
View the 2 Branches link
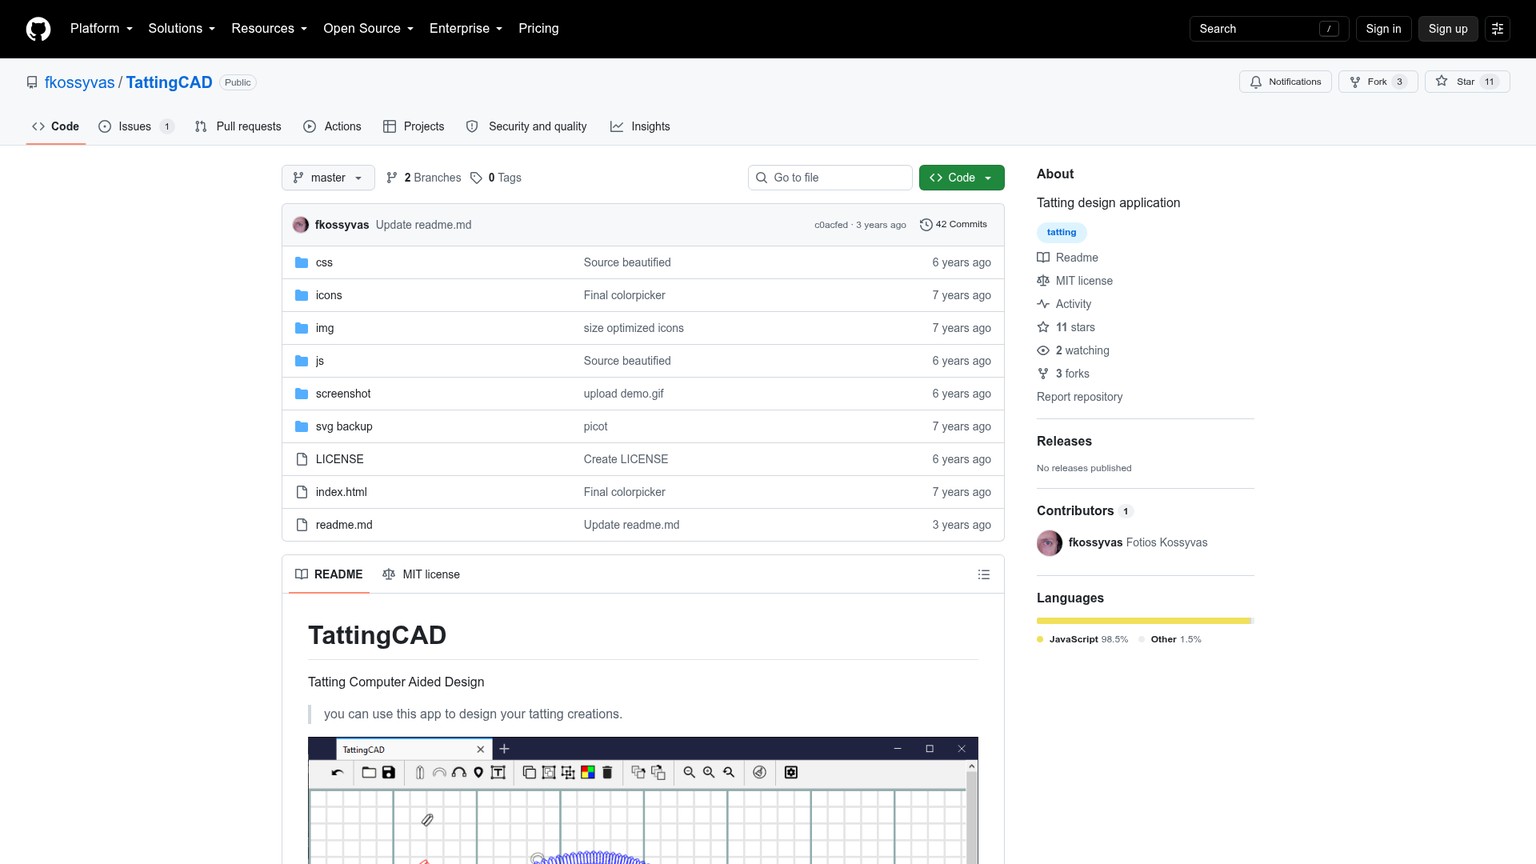point(424,178)
